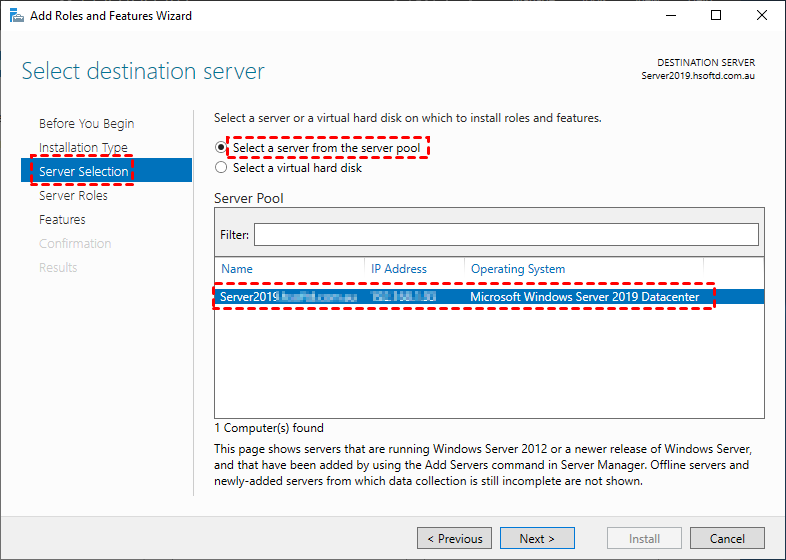Sort by Operating System column
The width and height of the screenshot is (786, 560).
click(x=518, y=269)
